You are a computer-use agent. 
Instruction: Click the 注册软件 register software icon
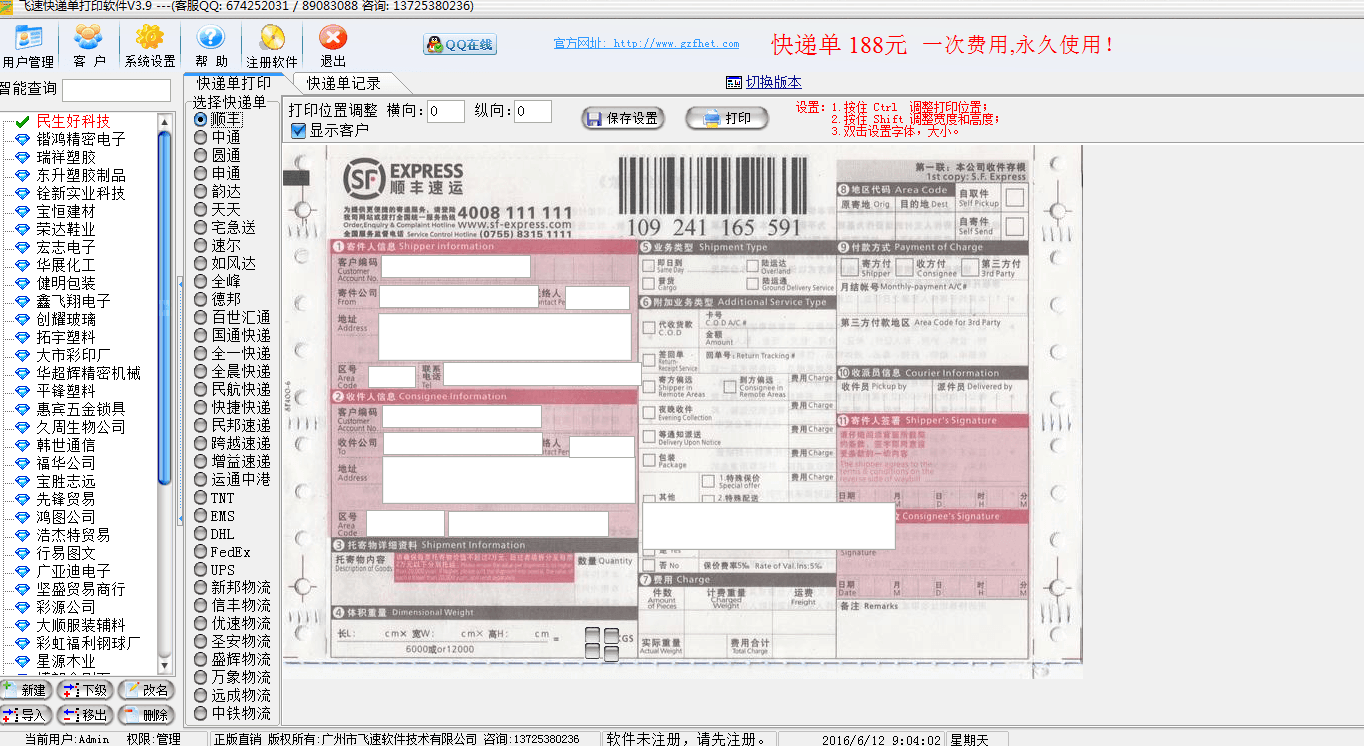pyautogui.click(x=272, y=46)
